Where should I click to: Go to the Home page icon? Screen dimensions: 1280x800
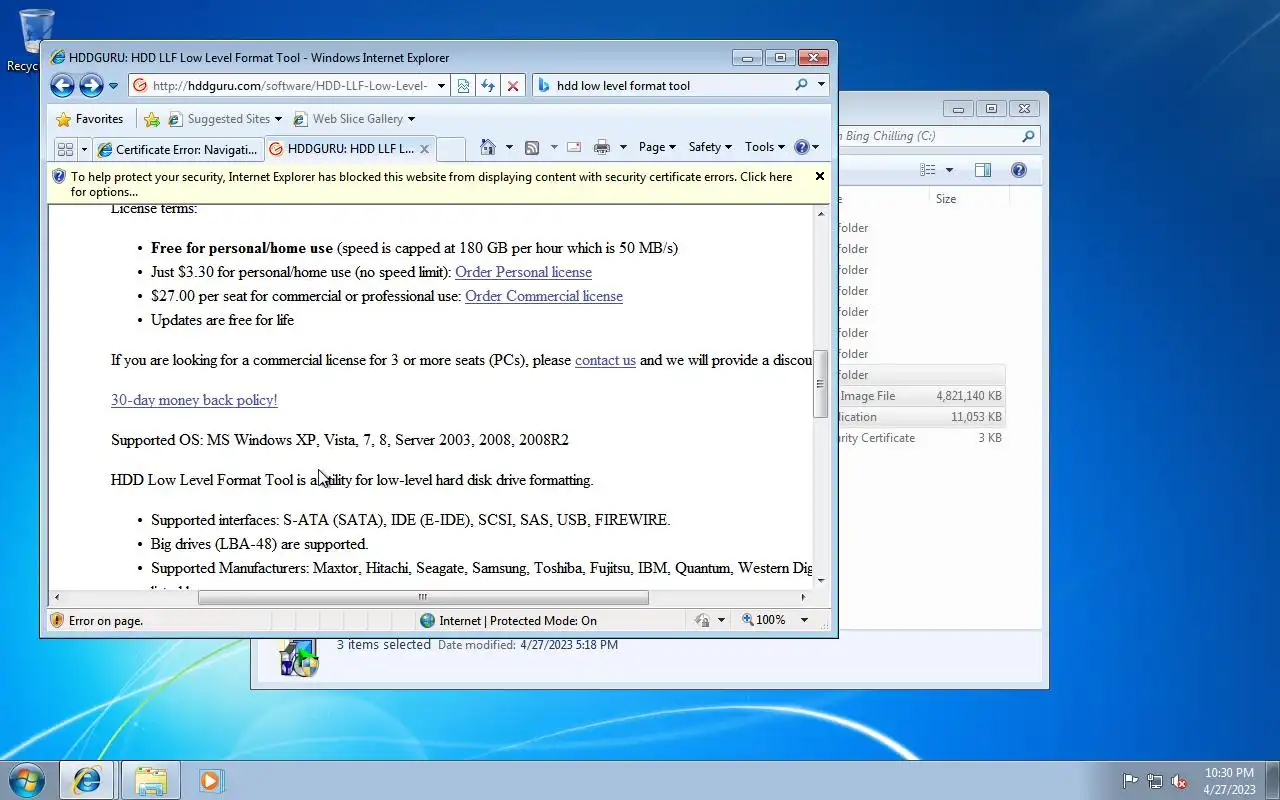click(488, 147)
